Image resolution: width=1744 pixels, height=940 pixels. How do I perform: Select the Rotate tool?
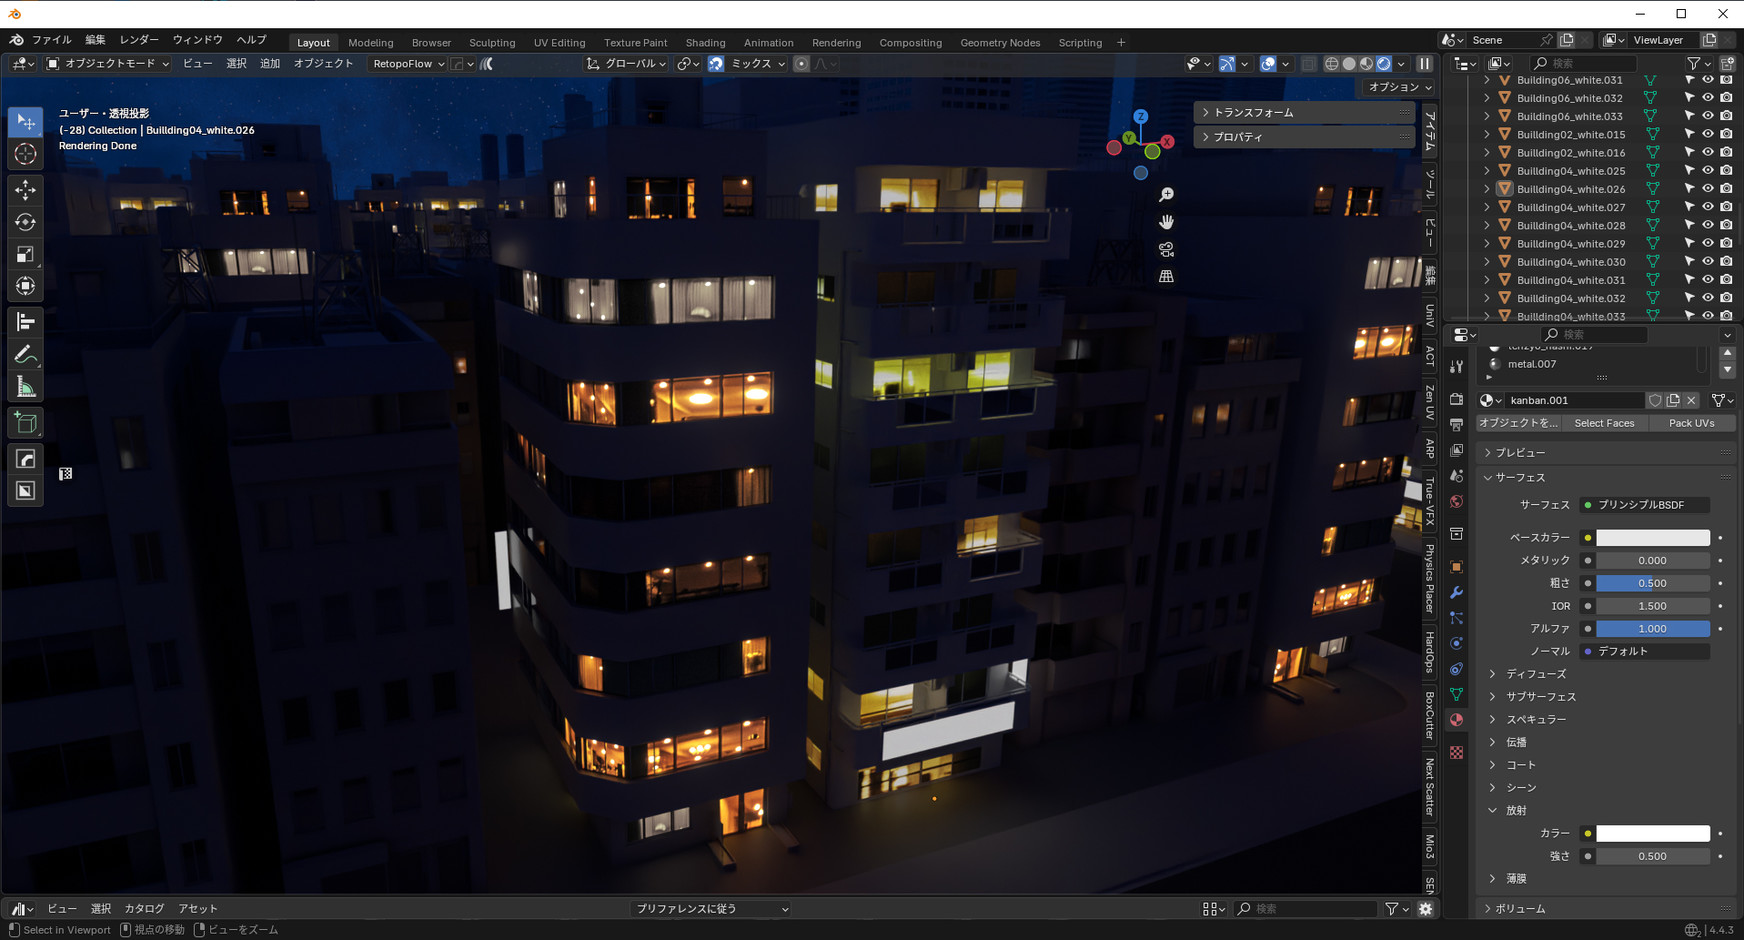[26, 222]
